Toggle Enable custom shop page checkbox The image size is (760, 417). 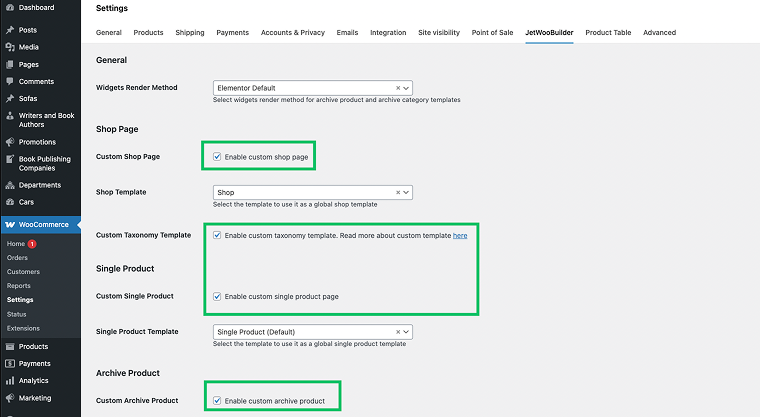coord(217,157)
